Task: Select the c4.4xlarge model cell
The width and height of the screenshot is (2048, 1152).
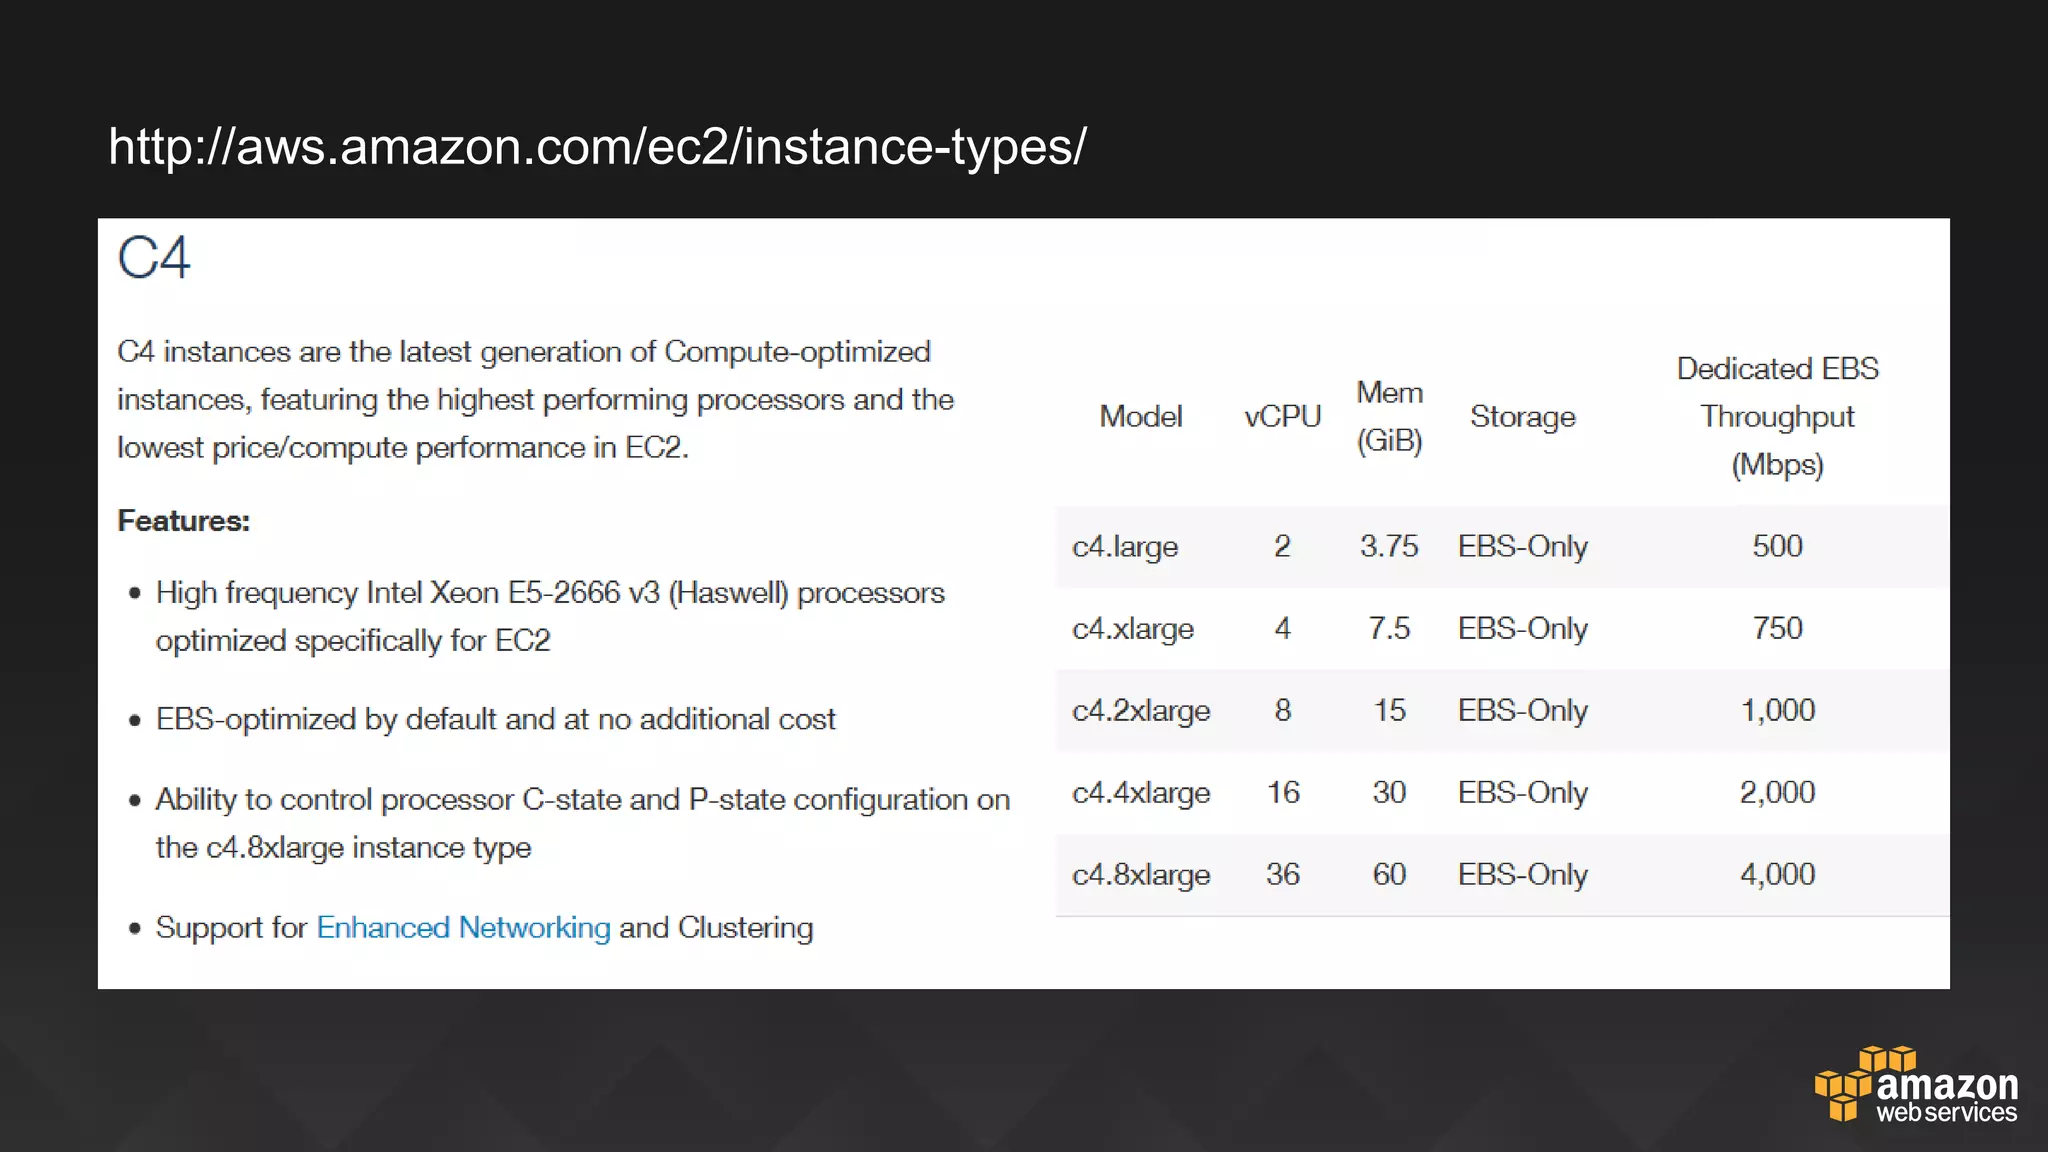Action: [1141, 793]
